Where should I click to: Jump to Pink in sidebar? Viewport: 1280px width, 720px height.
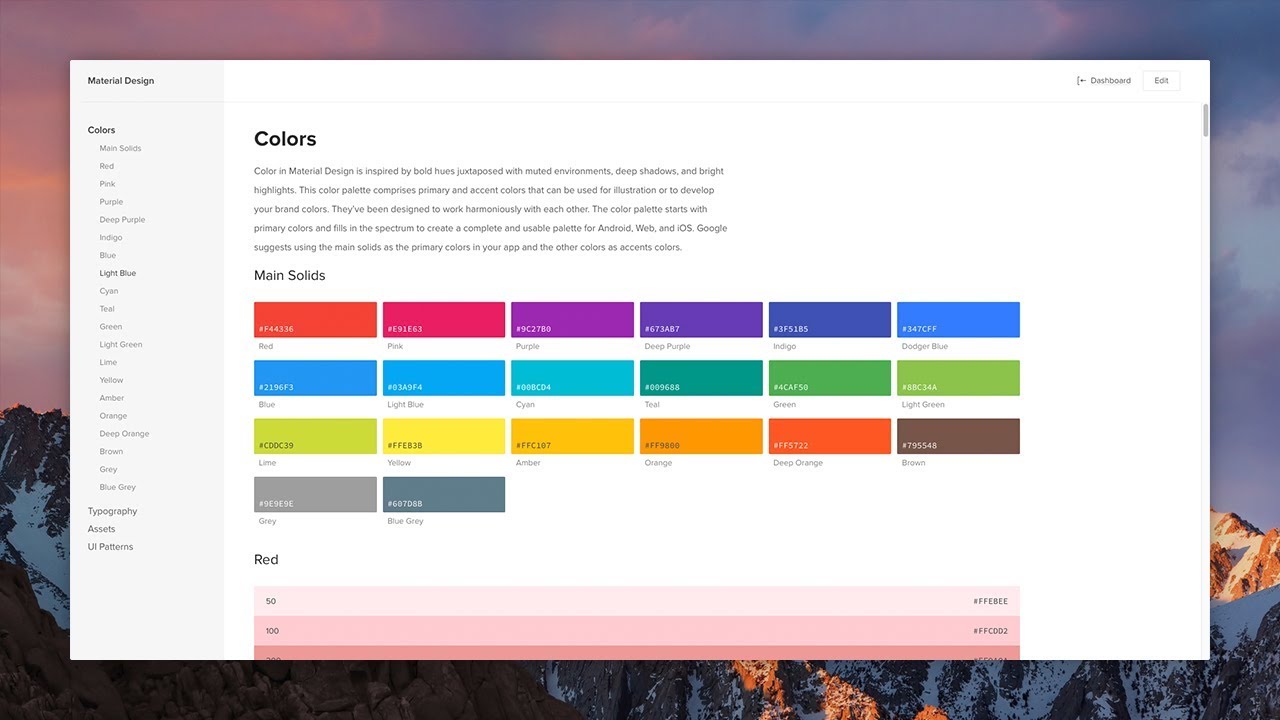pos(107,184)
